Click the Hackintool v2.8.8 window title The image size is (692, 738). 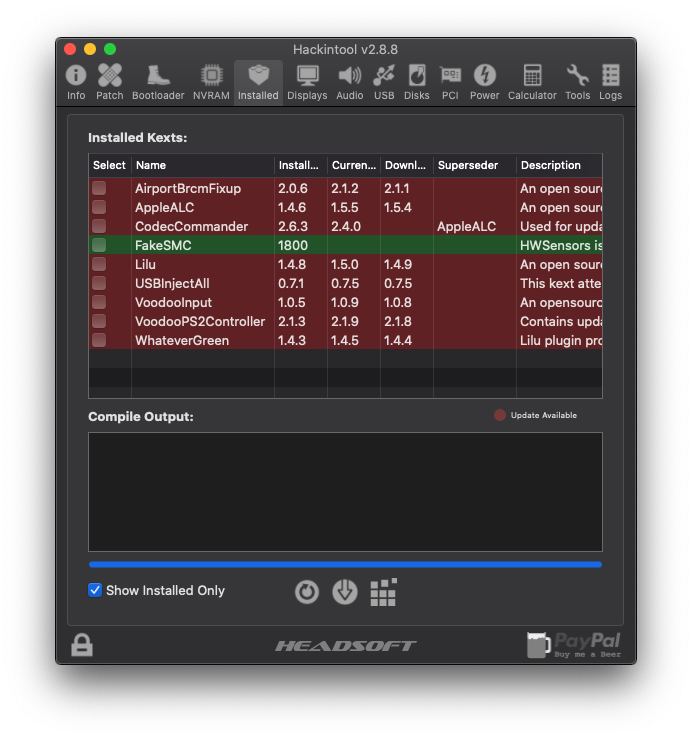coord(345,49)
